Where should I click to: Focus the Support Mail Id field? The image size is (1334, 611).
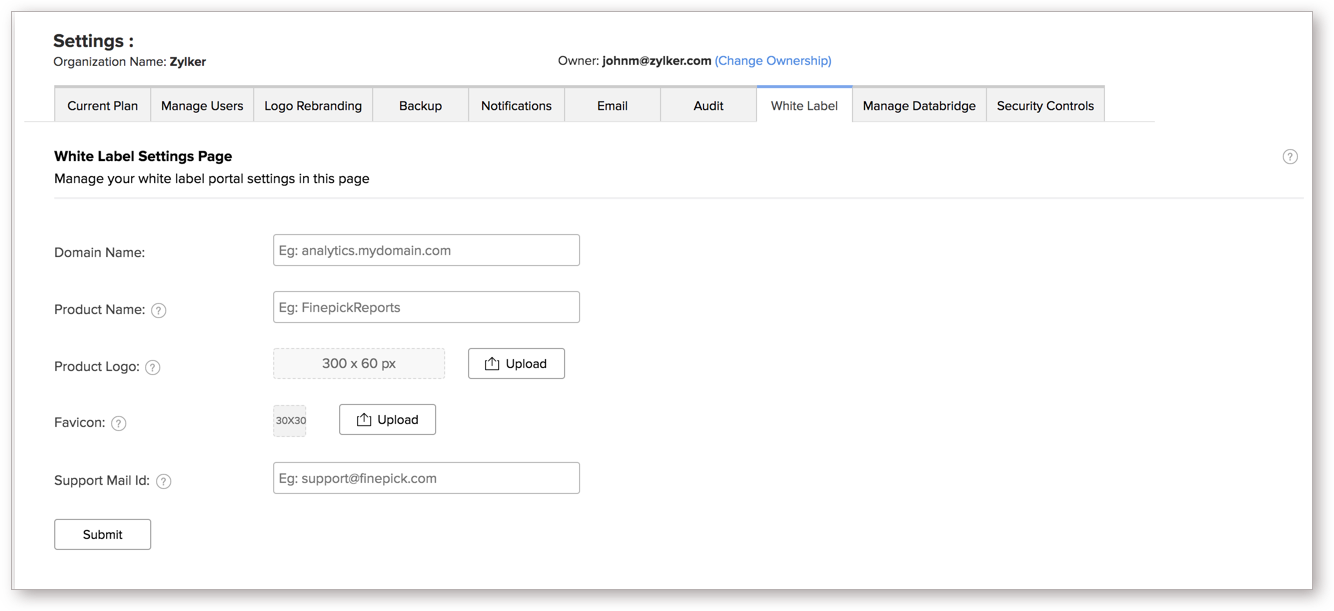click(426, 479)
